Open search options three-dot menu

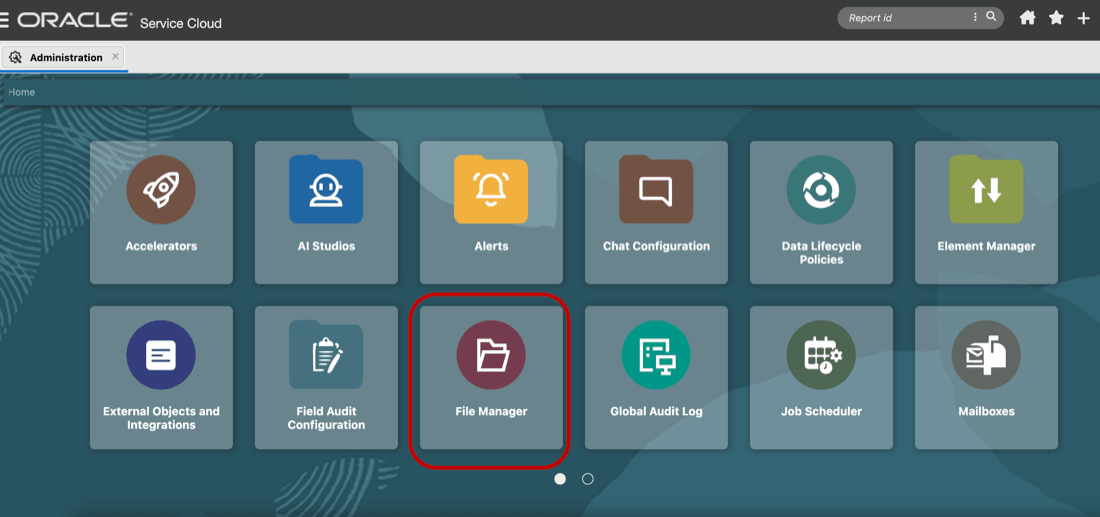tap(975, 17)
